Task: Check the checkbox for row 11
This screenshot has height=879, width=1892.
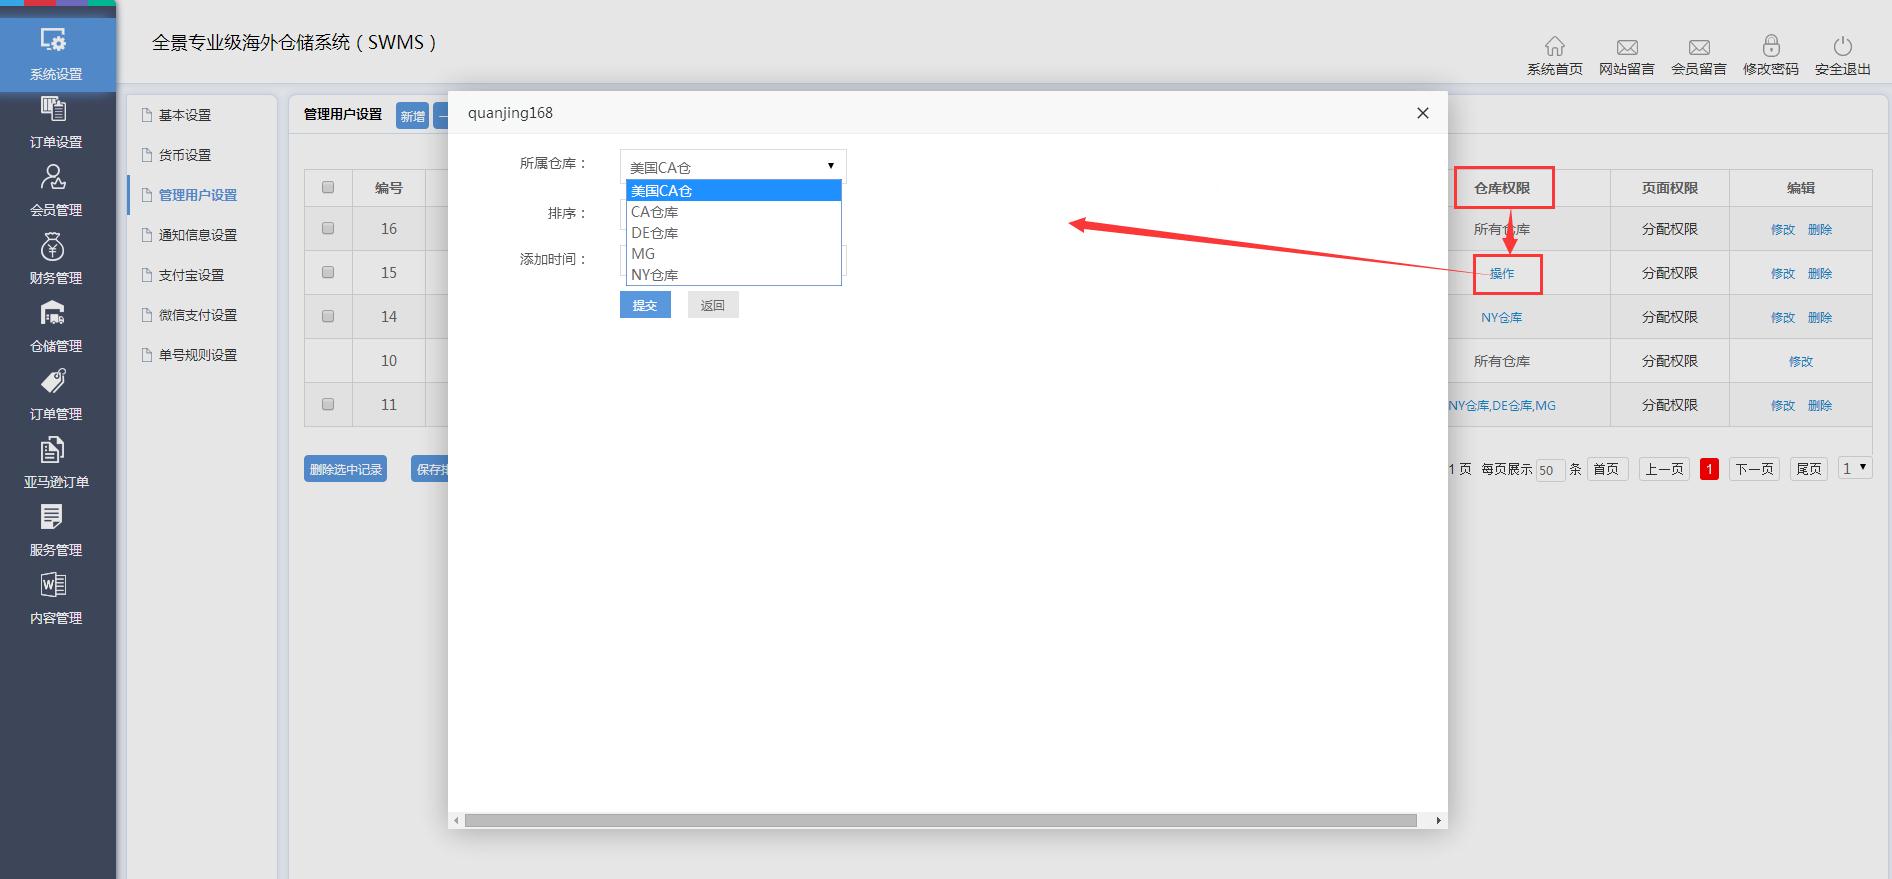Action: [328, 404]
